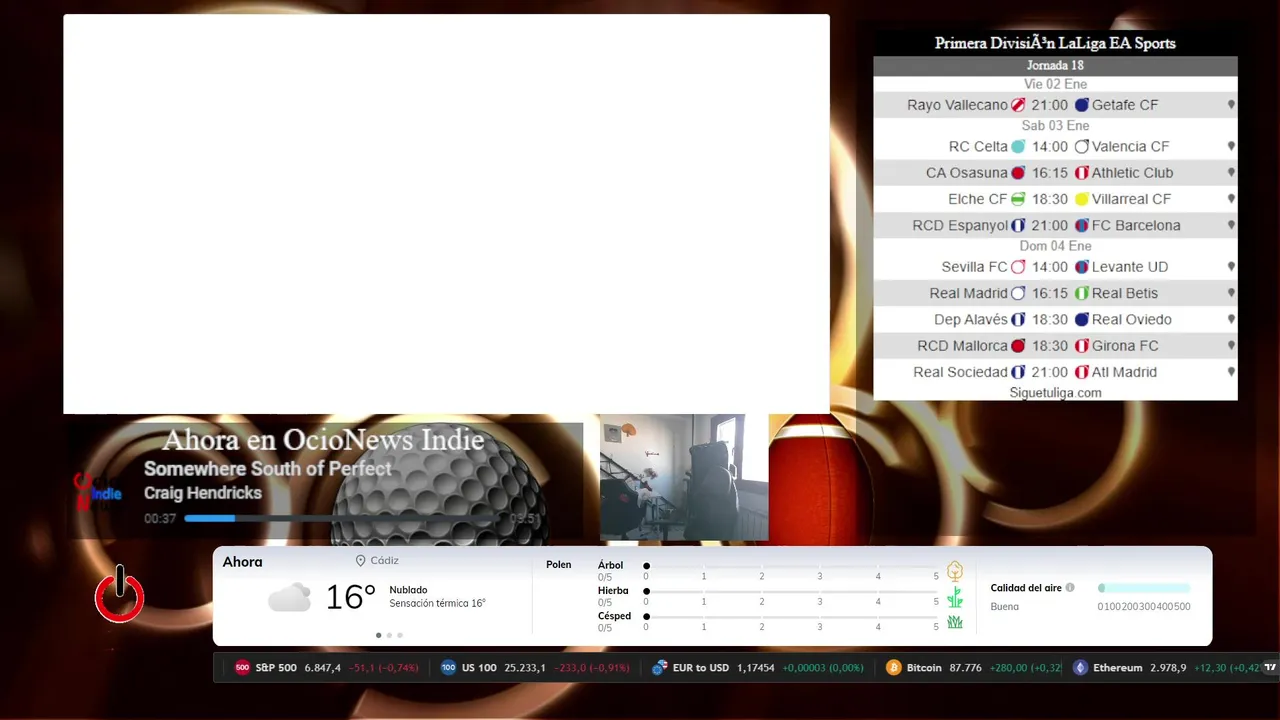Screen dimensions: 1280x720
Task: Click the map pin on CA Osasuna row
Action: [x=1231, y=173]
